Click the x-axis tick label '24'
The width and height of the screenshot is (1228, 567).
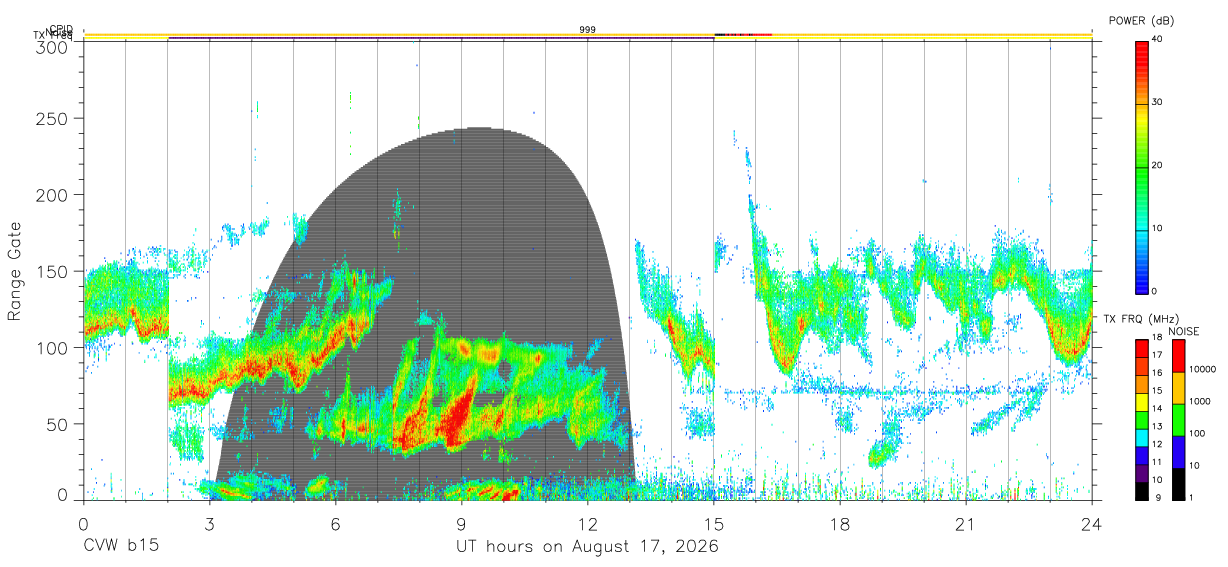coord(1092,523)
